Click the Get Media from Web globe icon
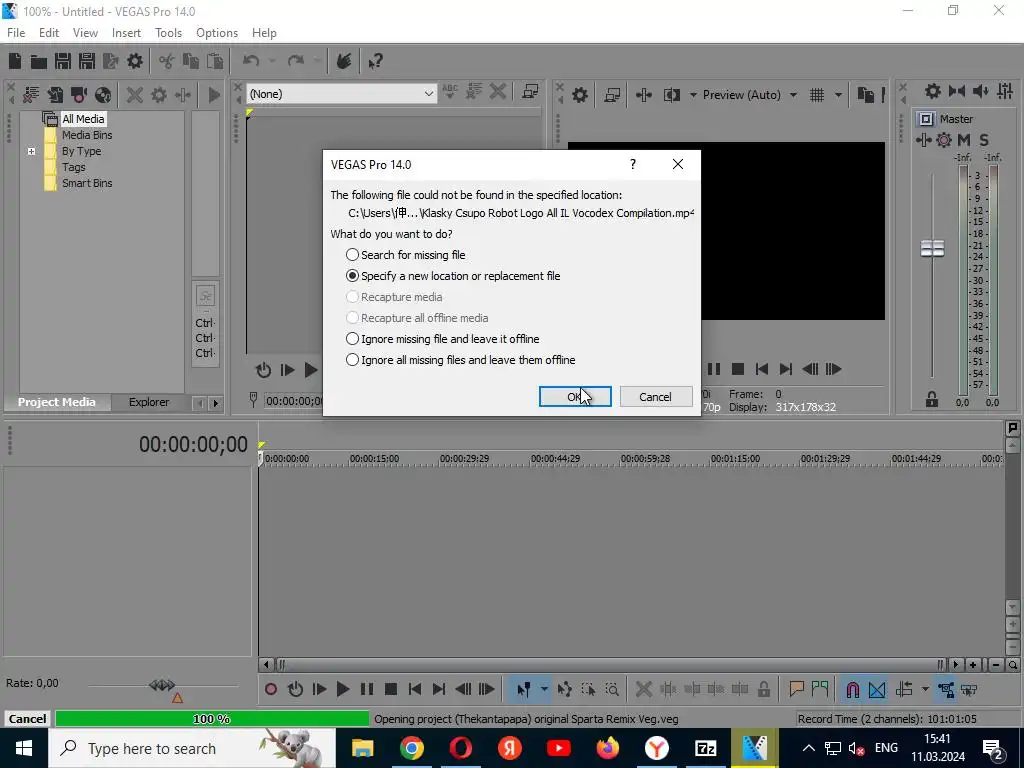1024x768 pixels. coord(103,95)
